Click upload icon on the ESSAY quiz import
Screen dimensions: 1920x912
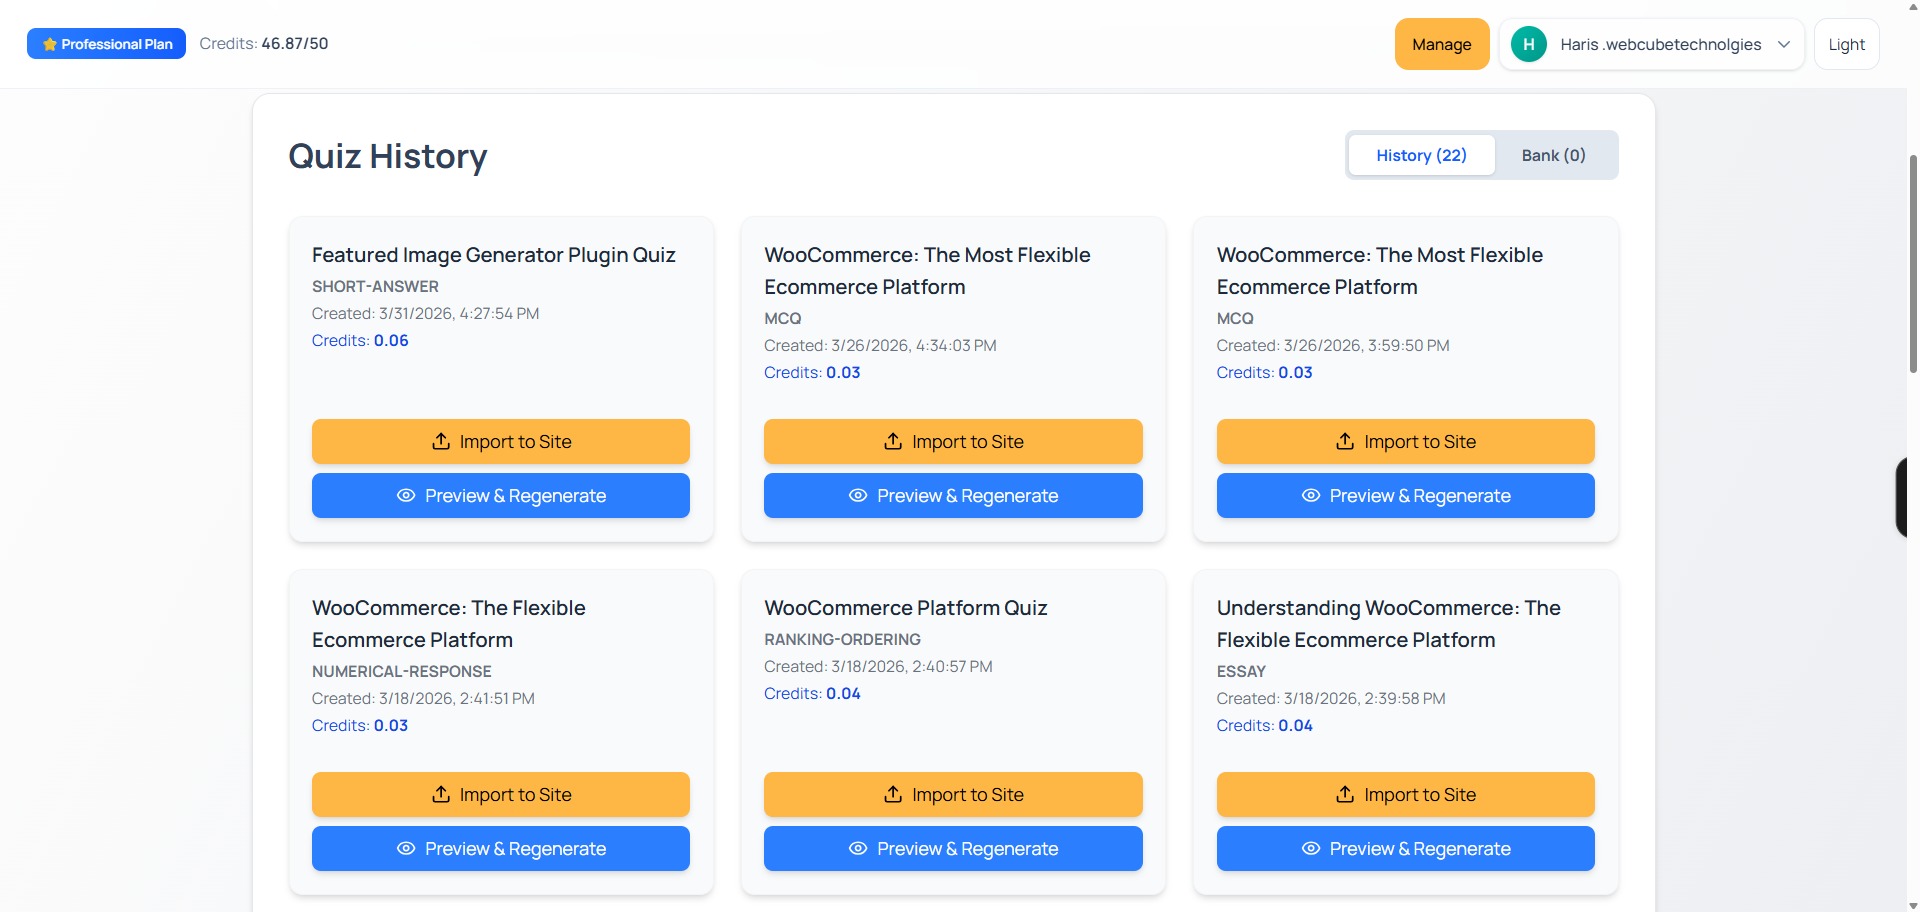(x=1345, y=794)
